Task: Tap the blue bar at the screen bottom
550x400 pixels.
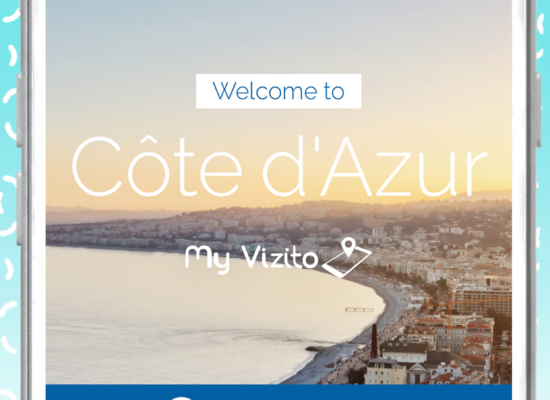Action: click(x=279, y=392)
